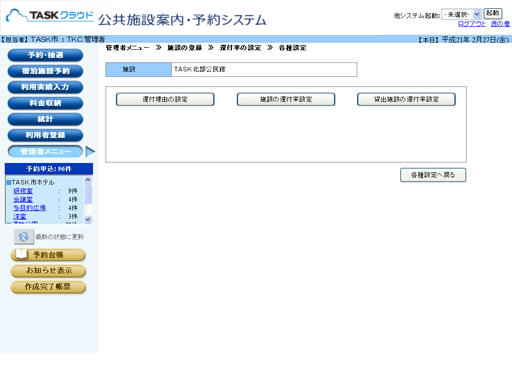Click the link right of ログアウト
This screenshot has height=384, width=512.
pyautogui.click(x=500, y=24)
